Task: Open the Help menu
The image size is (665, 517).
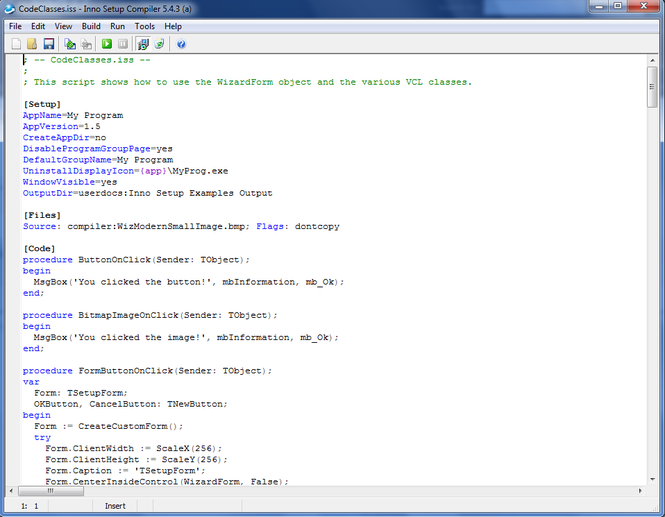Action: (173, 26)
